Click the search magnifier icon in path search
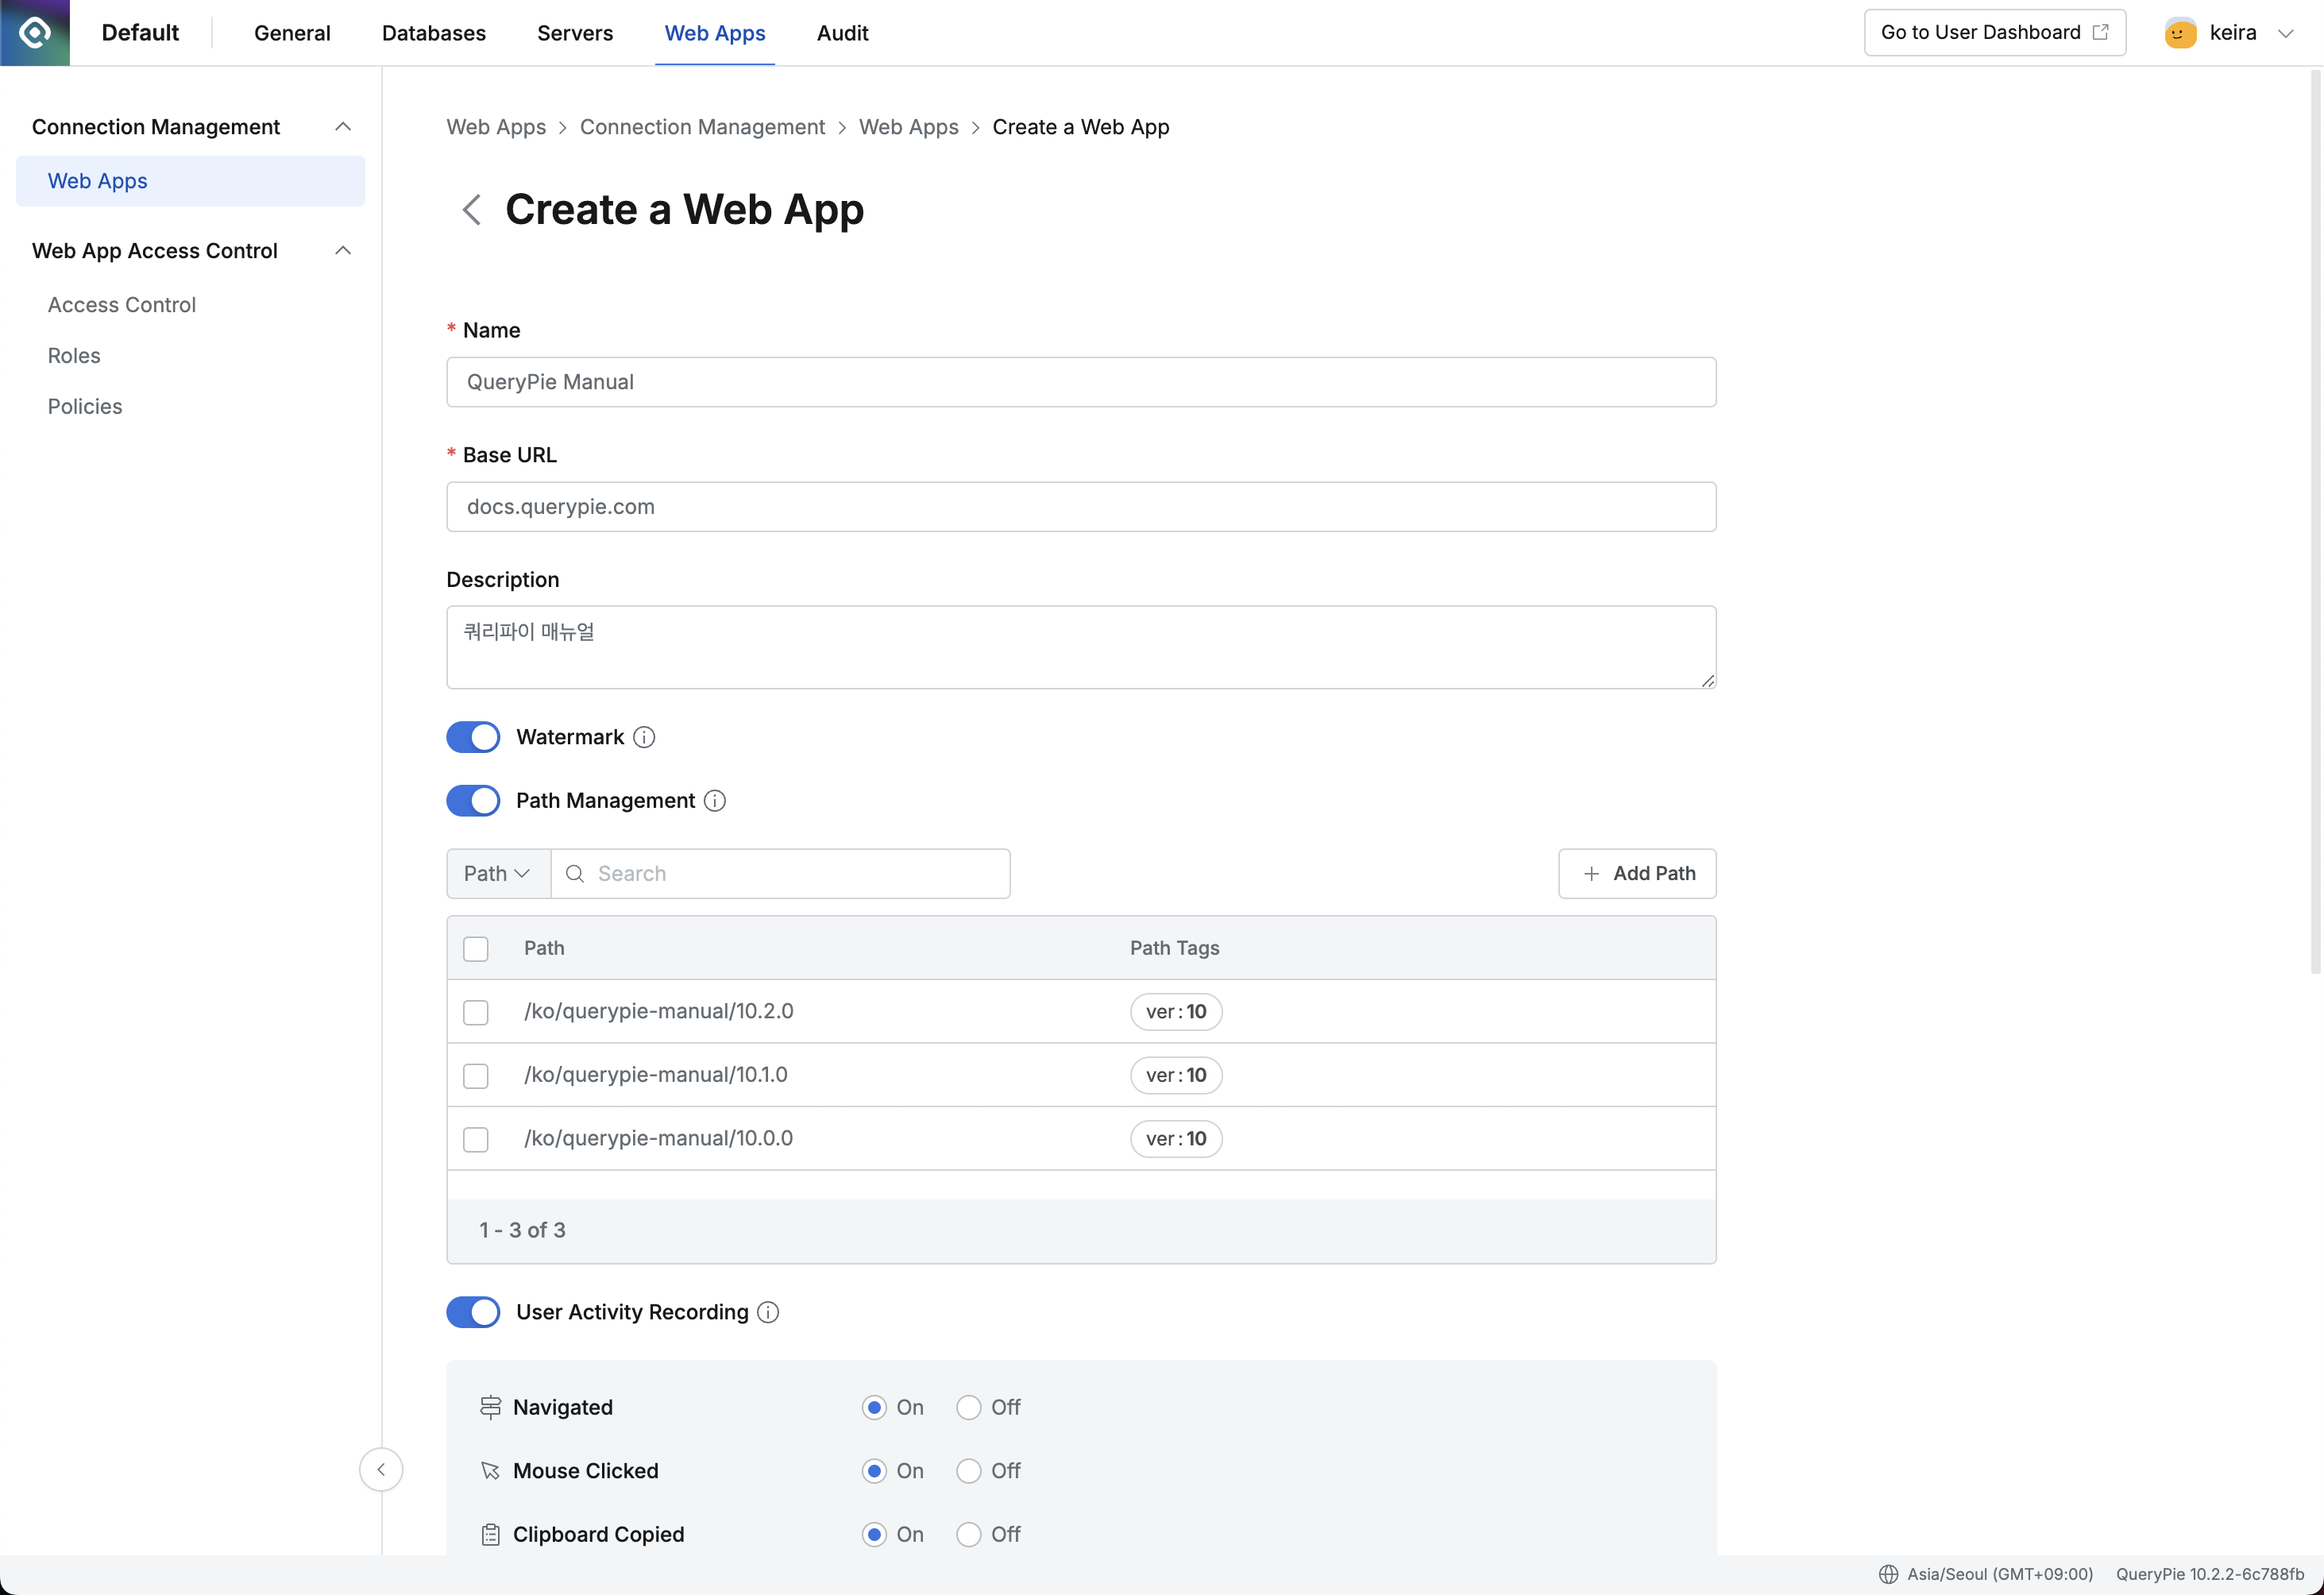Image resolution: width=2324 pixels, height=1595 pixels. click(575, 874)
